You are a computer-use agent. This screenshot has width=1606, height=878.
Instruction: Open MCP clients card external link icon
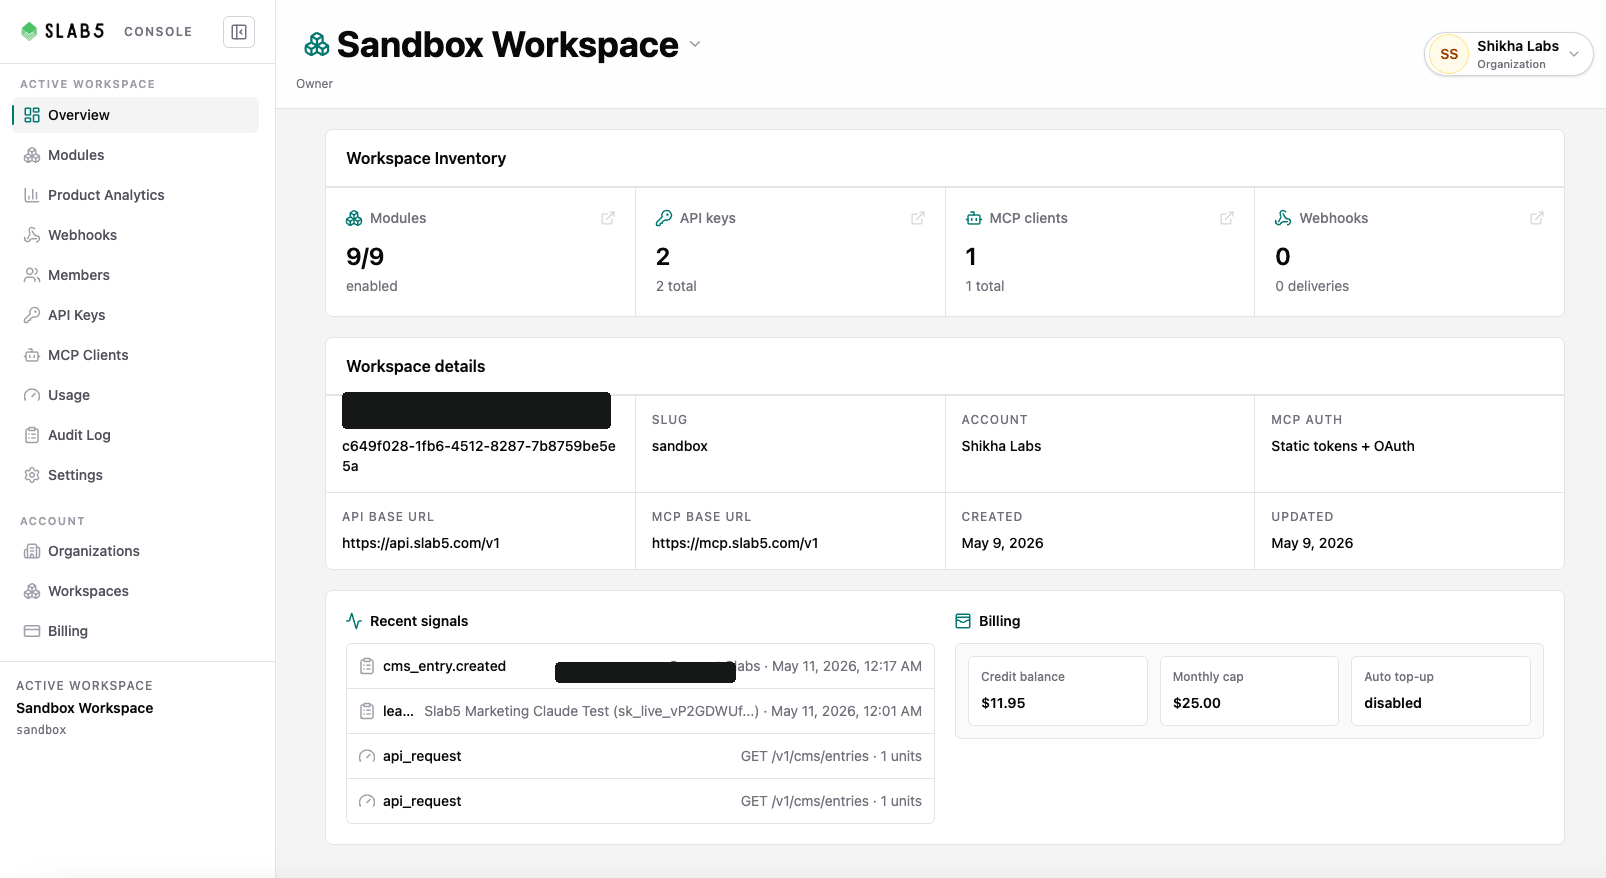coord(1227,218)
